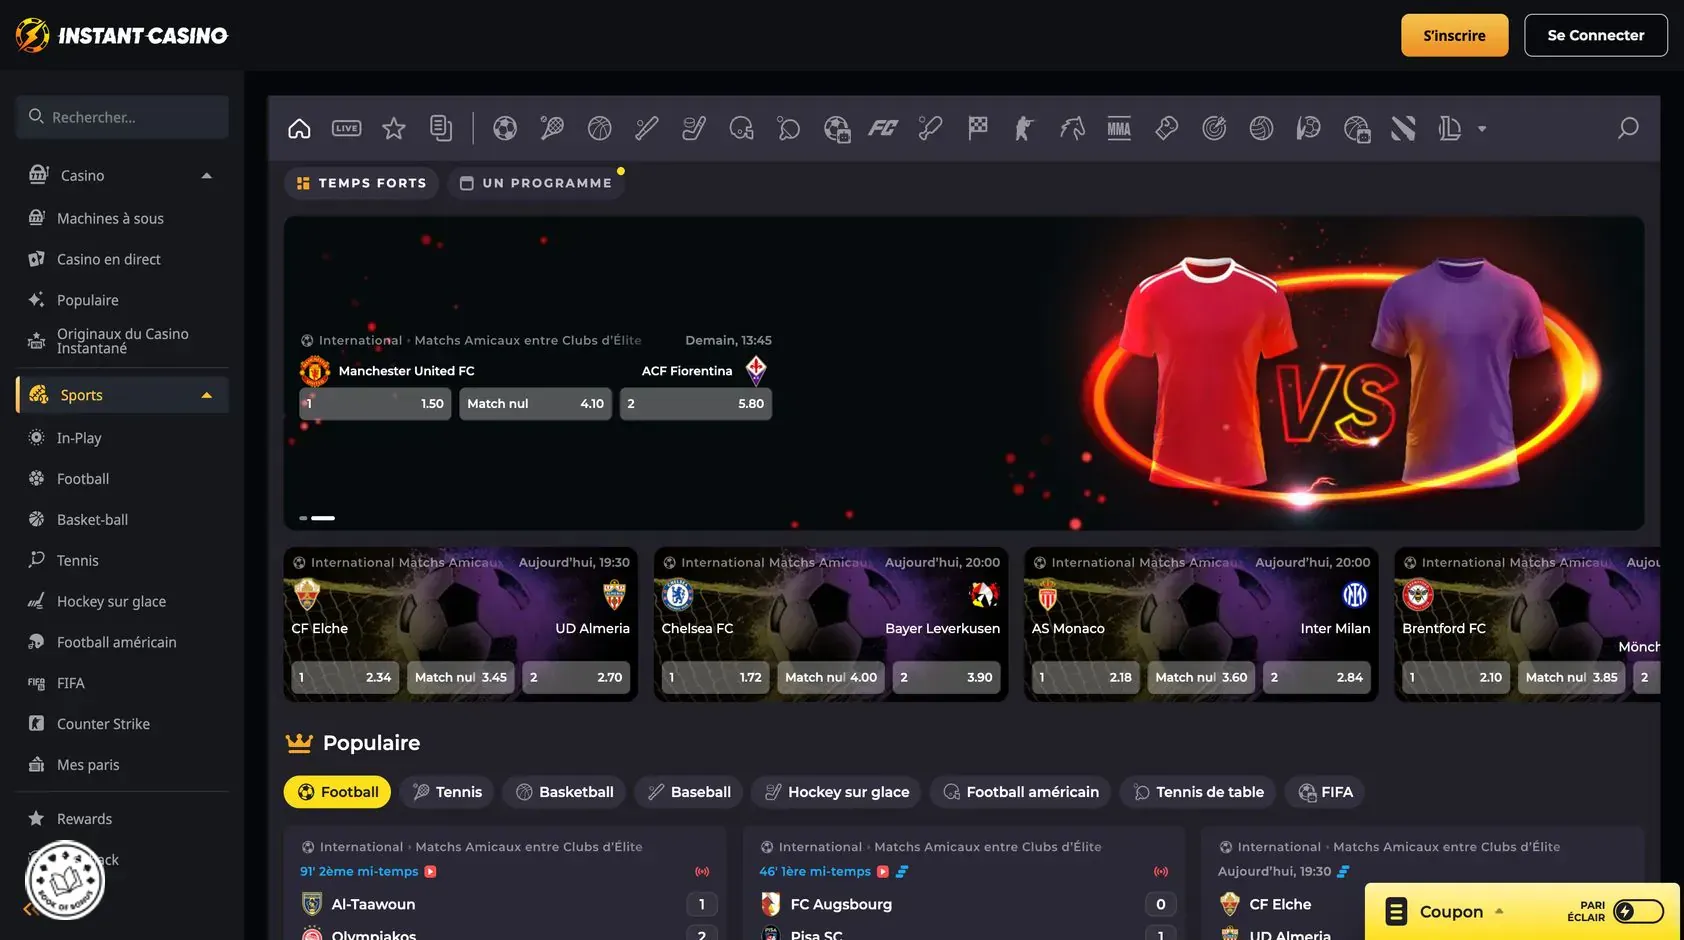1684x940 pixels.
Task: Select the Counter Strike soldier icon in toolbar
Action: pos(1024,128)
